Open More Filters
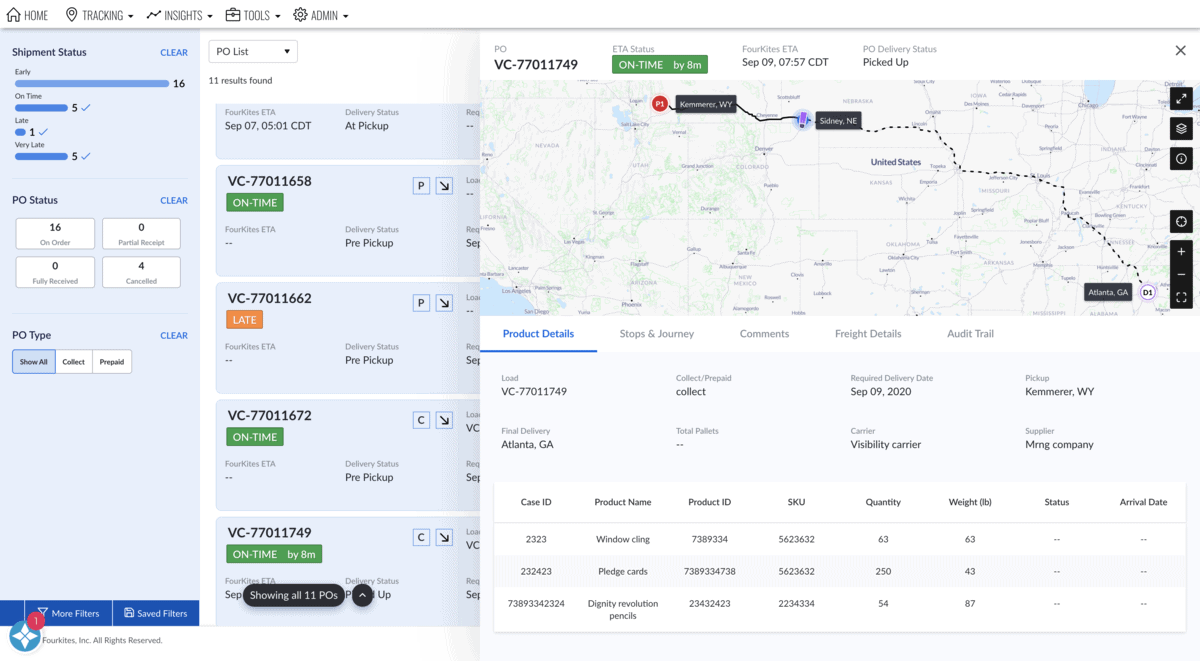This screenshot has width=1200, height=661. coord(67,613)
